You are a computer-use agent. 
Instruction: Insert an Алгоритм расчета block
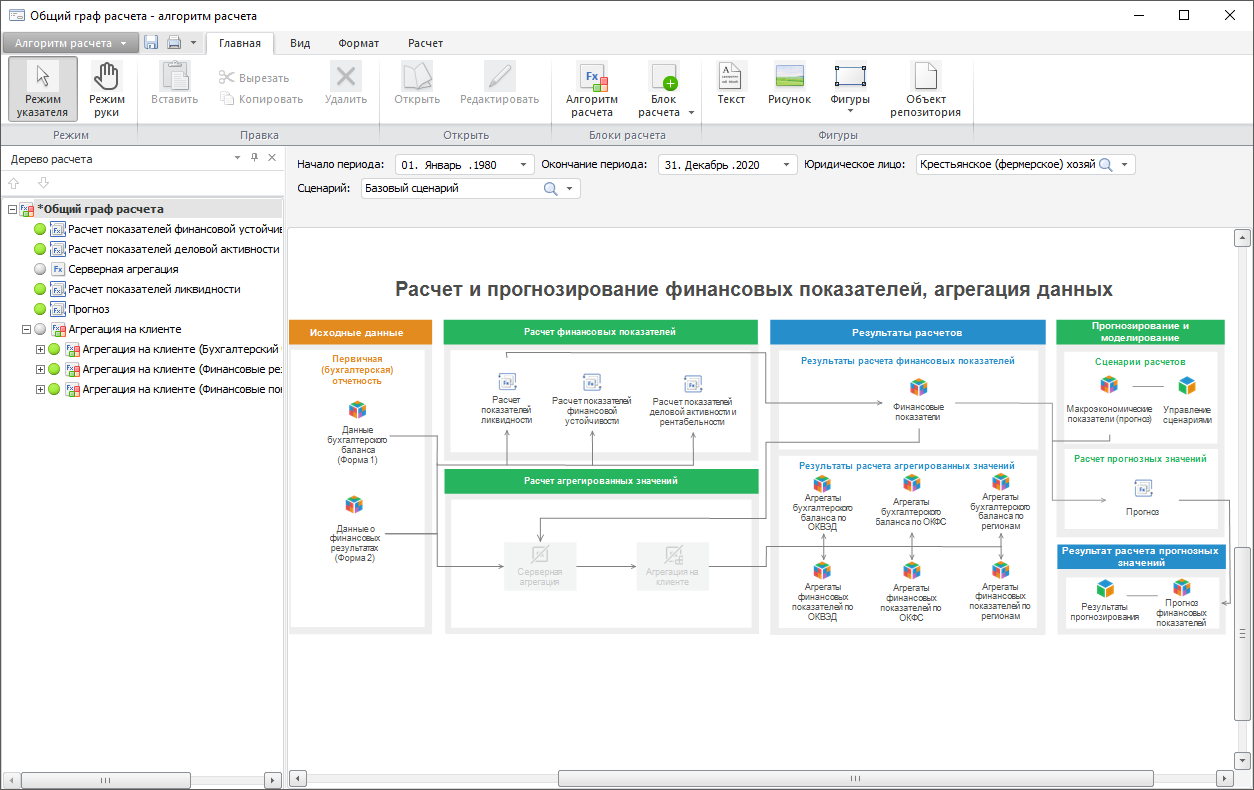(592, 89)
